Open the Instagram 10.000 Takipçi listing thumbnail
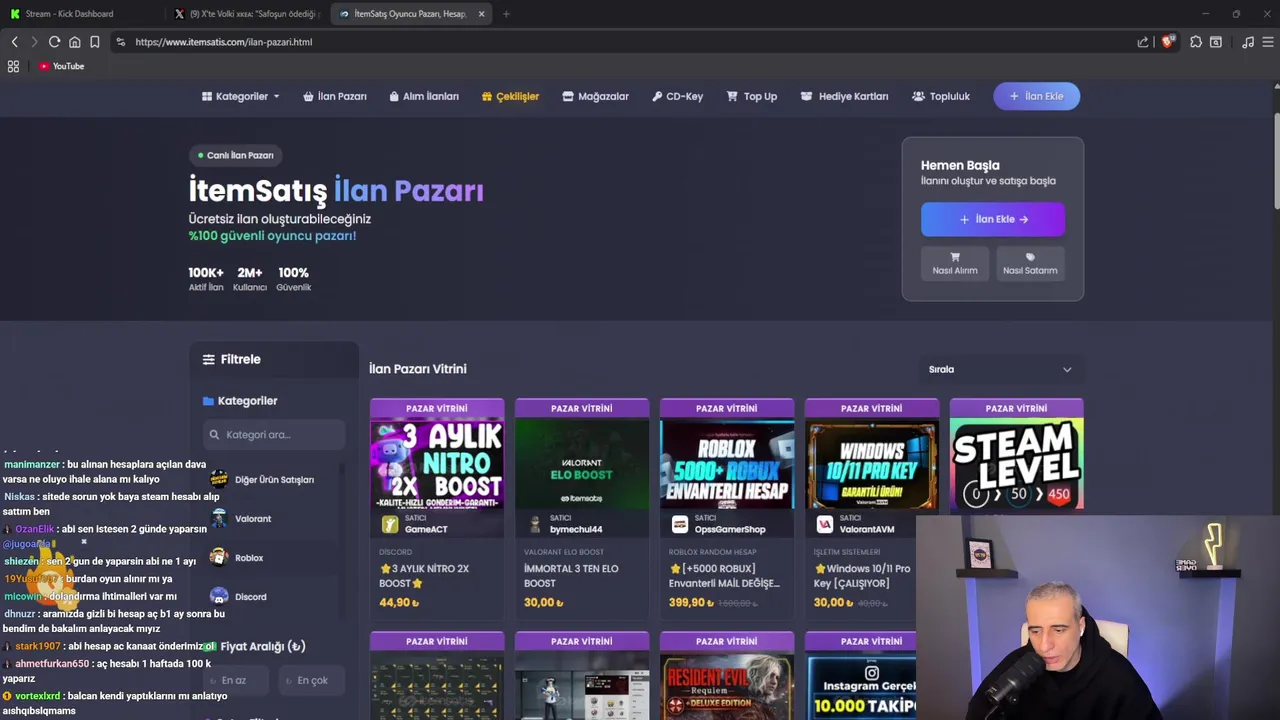1280x720 pixels. (x=862, y=685)
